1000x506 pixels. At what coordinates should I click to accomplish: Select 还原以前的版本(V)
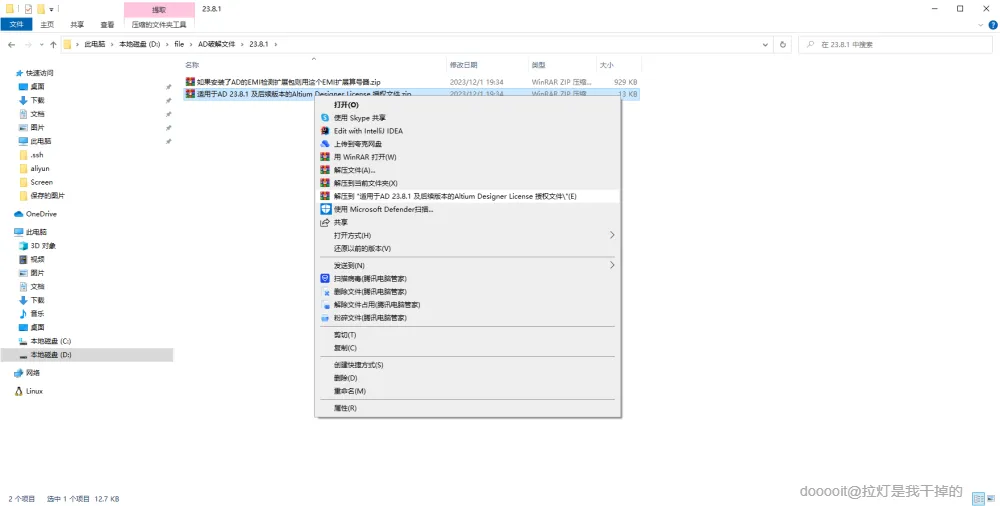click(x=467, y=248)
